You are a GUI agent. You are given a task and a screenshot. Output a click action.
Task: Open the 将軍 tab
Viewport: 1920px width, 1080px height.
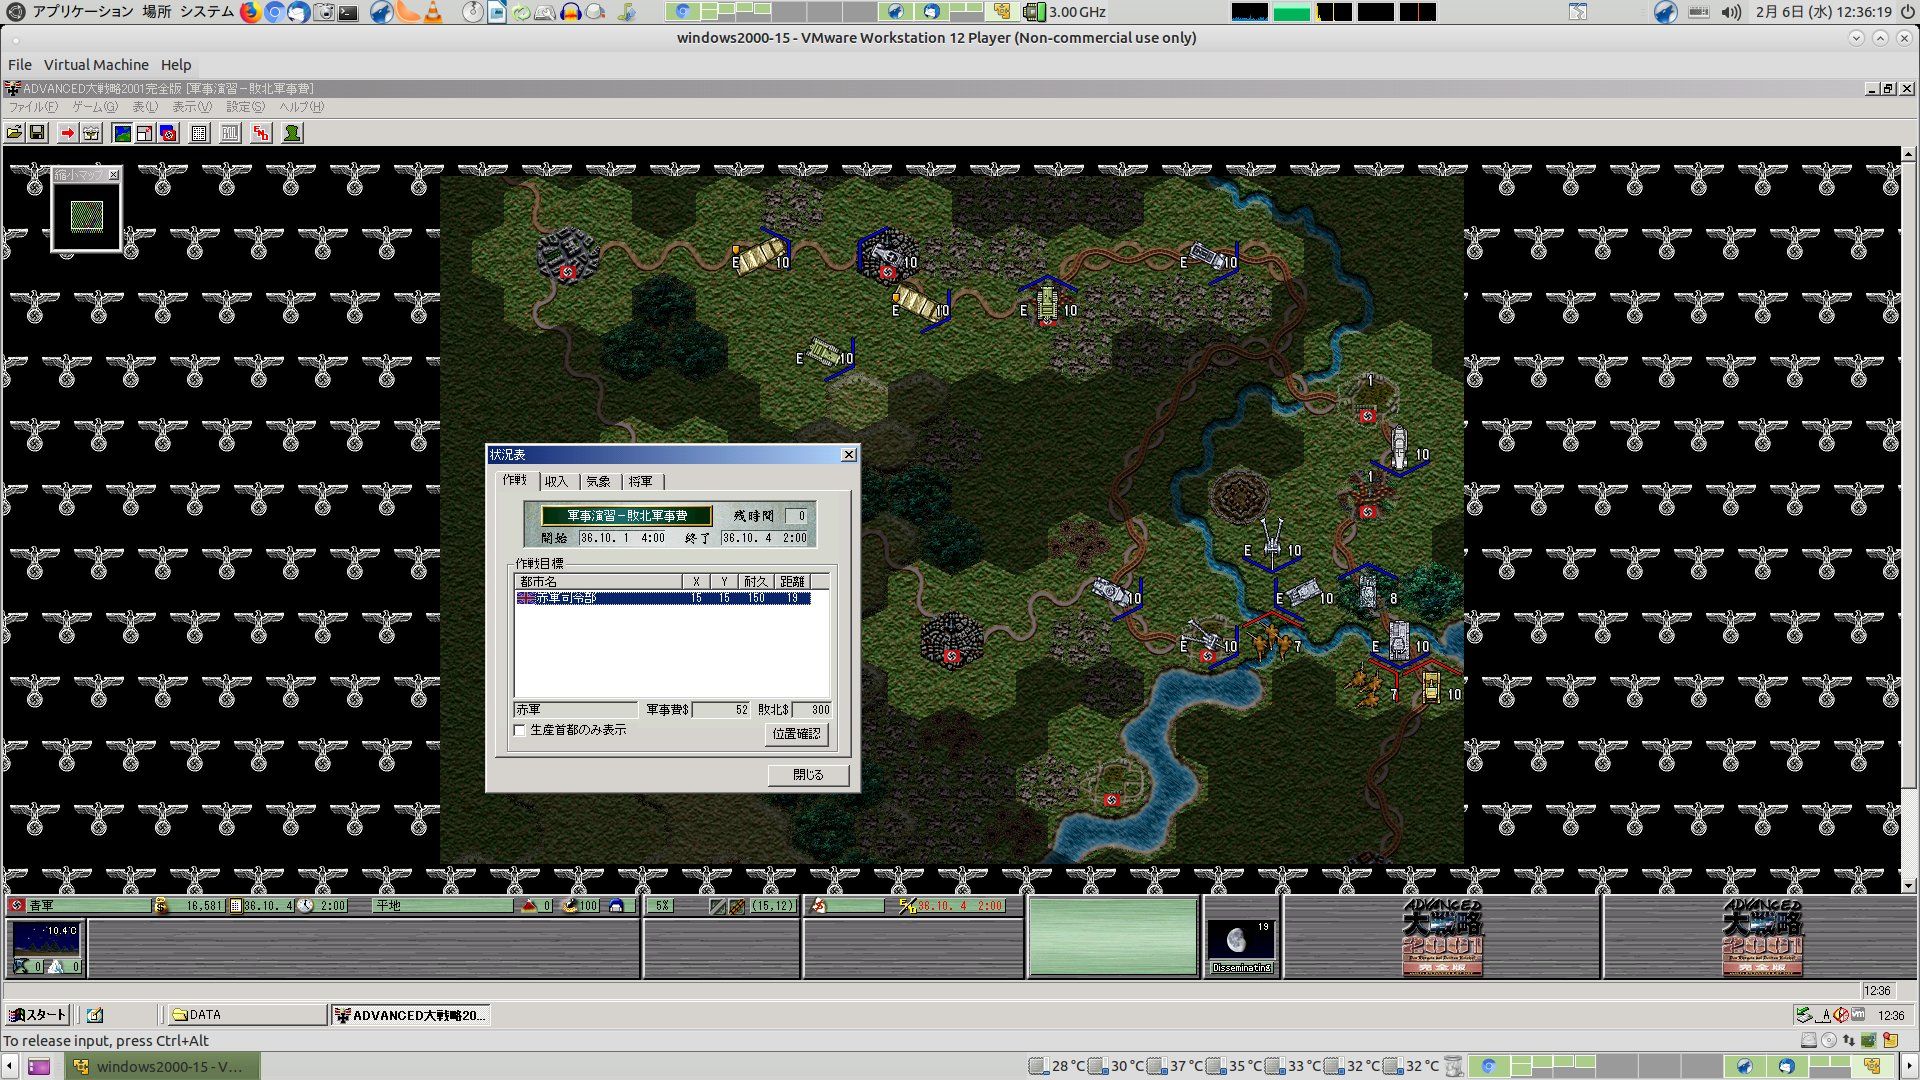[x=640, y=482]
